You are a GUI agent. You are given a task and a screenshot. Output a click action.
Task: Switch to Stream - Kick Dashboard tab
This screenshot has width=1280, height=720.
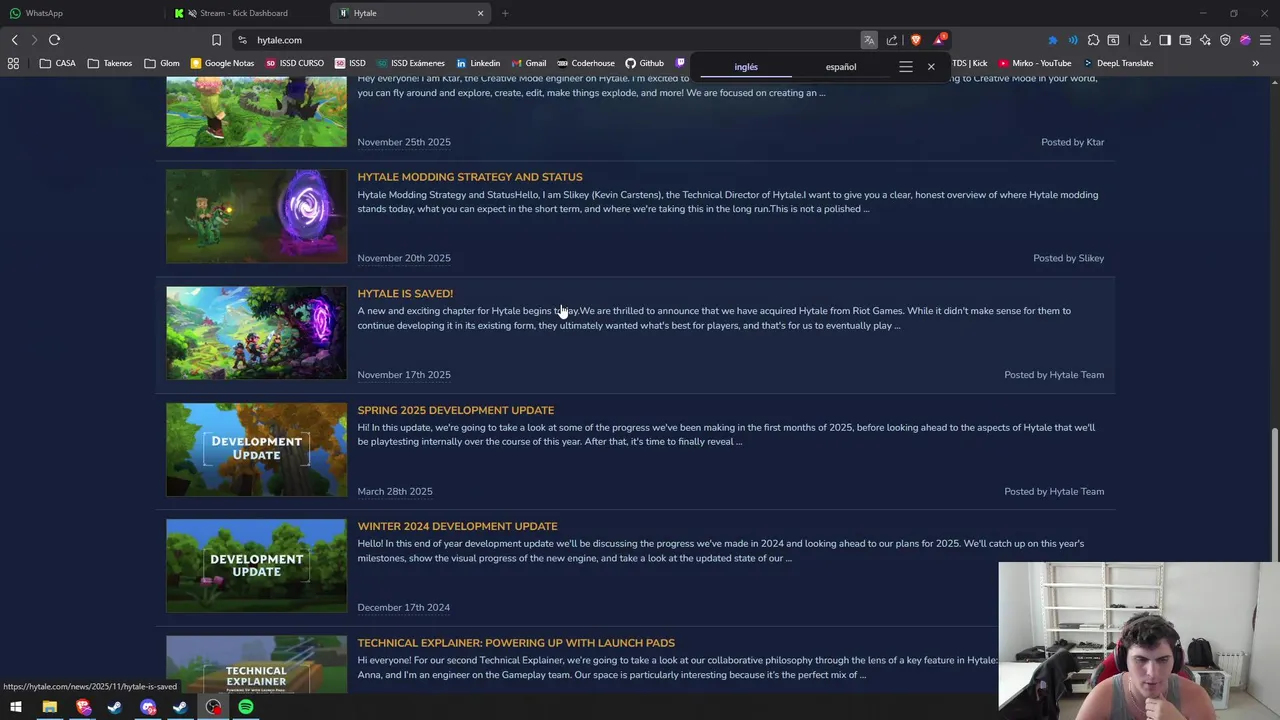[x=248, y=13]
